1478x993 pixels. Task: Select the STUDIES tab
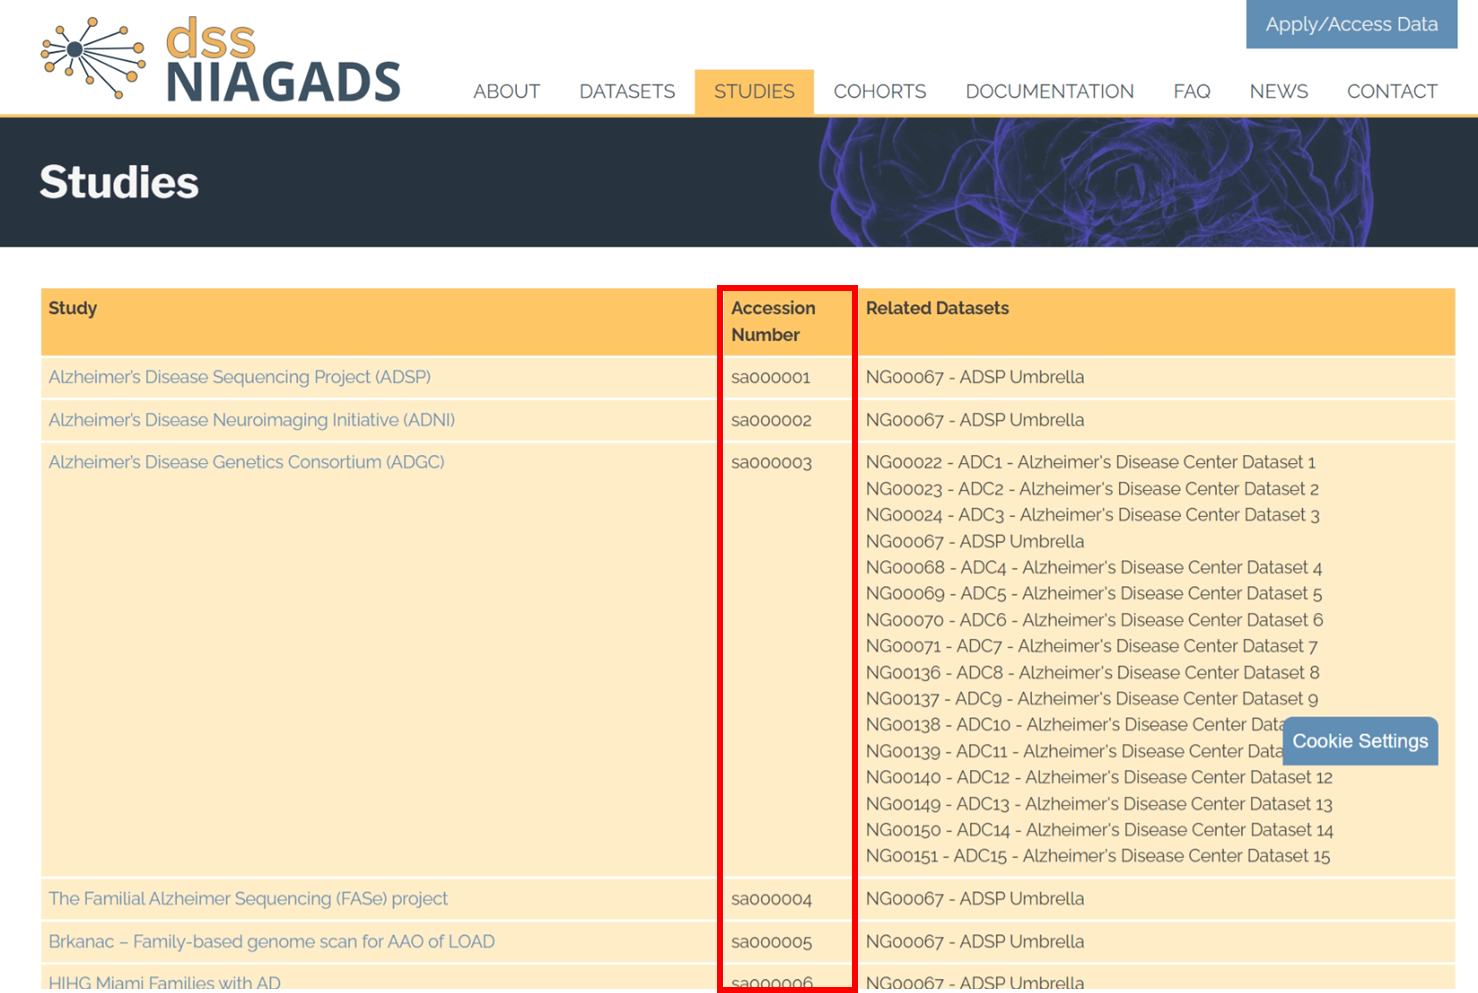tap(754, 92)
